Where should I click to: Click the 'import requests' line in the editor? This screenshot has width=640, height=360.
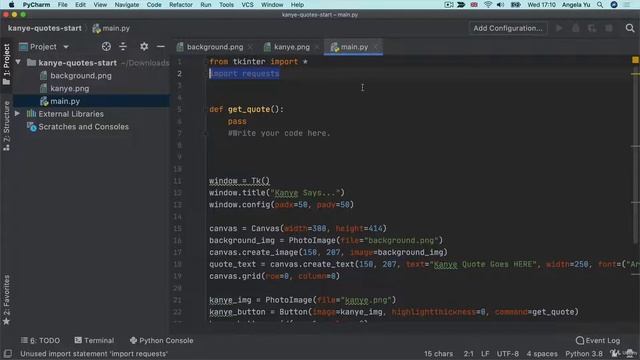244,73
